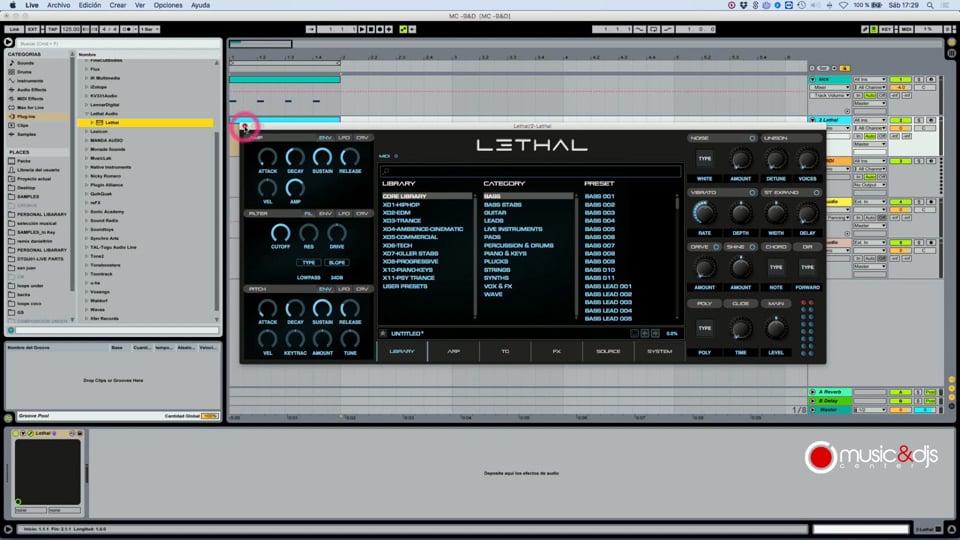Choose LEADS category in Lethal
The image size is (960, 540).
493,220
